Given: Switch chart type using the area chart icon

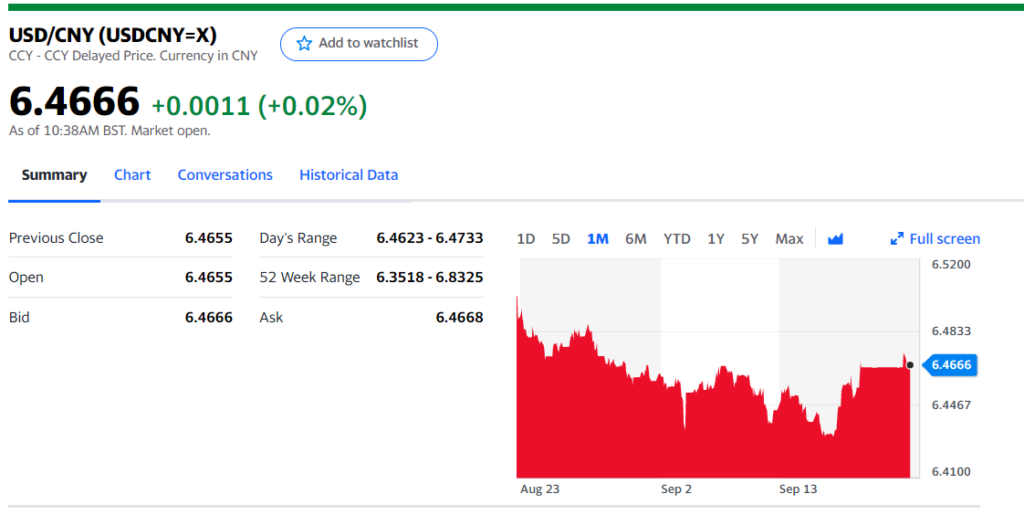Looking at the screenshot, I should click(836, 239).
